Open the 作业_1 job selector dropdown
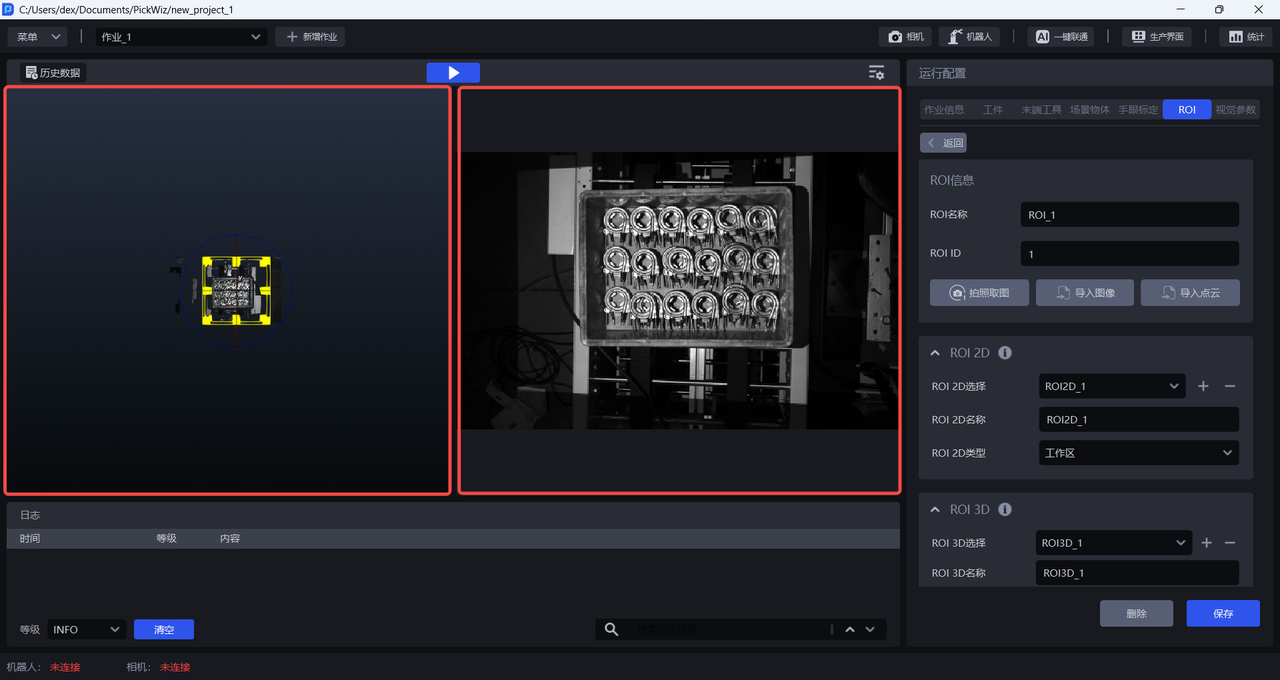The image size is (1280, 680). coord(181,37)
